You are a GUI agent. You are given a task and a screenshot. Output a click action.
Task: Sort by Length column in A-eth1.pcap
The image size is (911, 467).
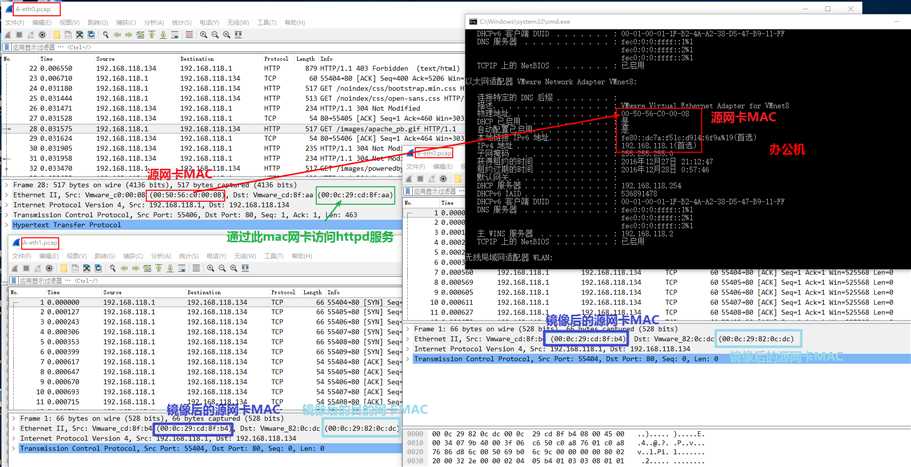[314, 293]
